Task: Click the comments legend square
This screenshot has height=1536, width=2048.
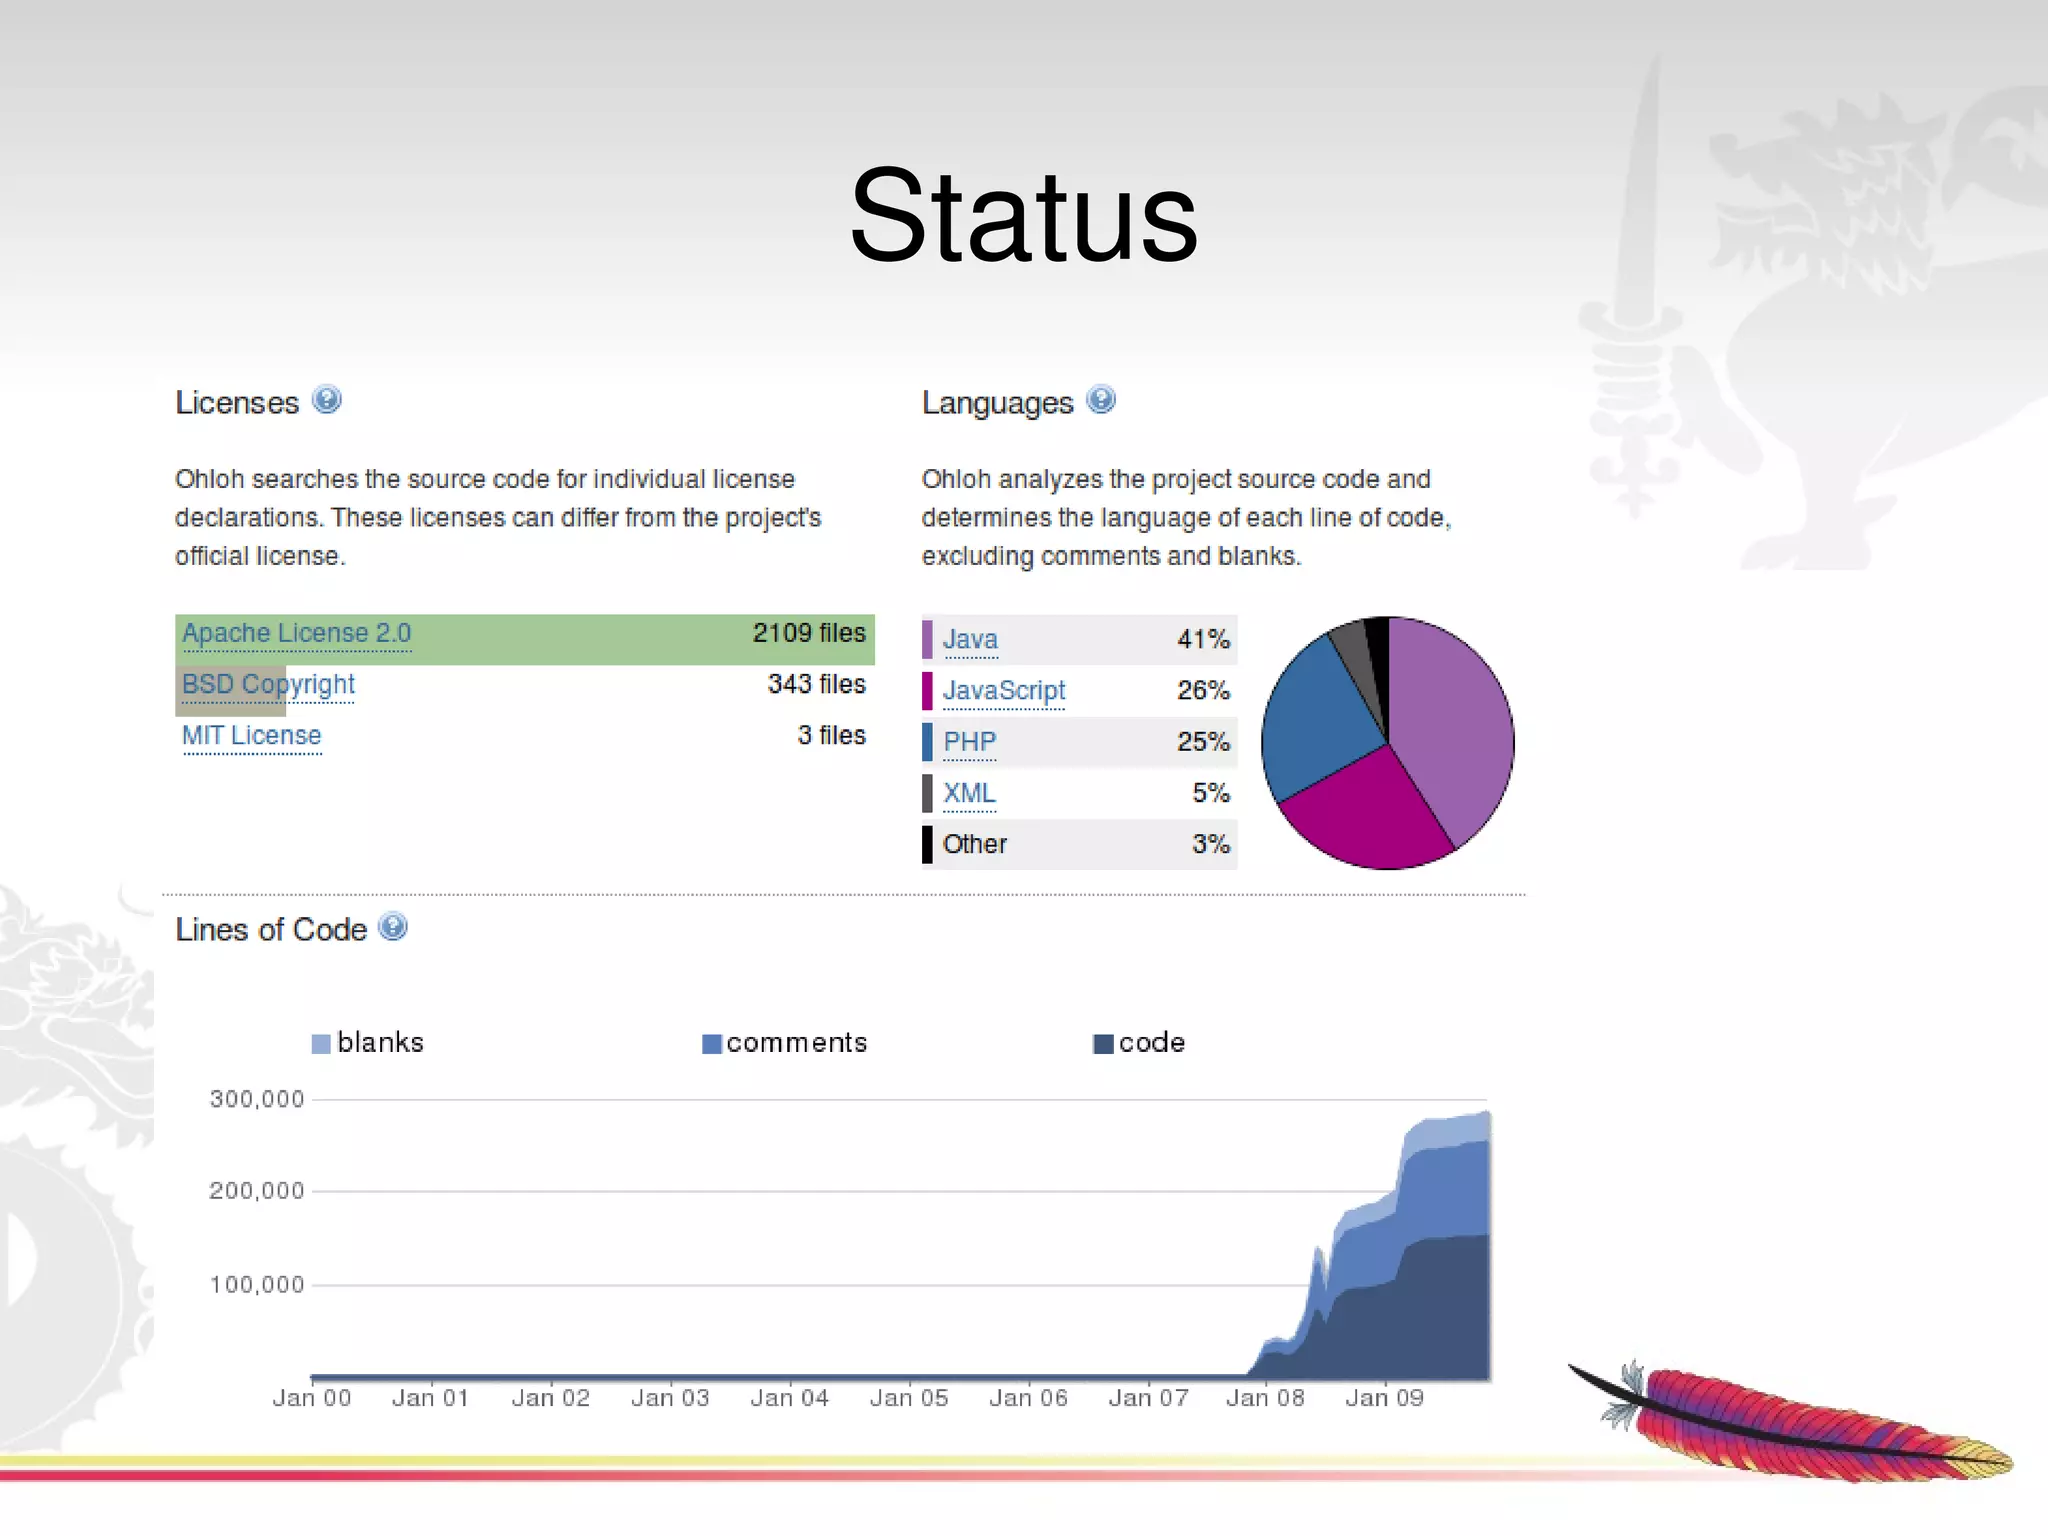Action: click(x=711, y=1044)
